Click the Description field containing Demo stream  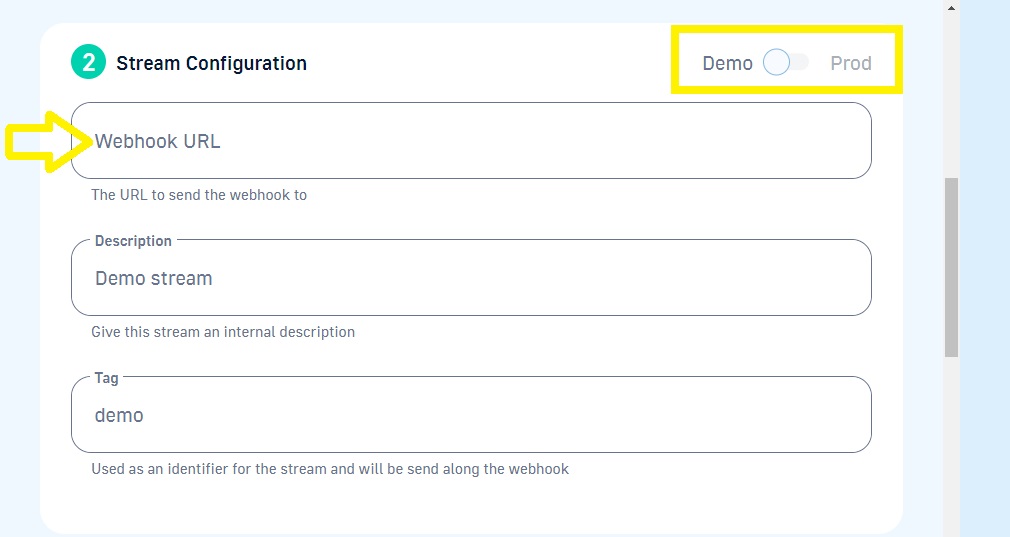click(x=471, y=278)
